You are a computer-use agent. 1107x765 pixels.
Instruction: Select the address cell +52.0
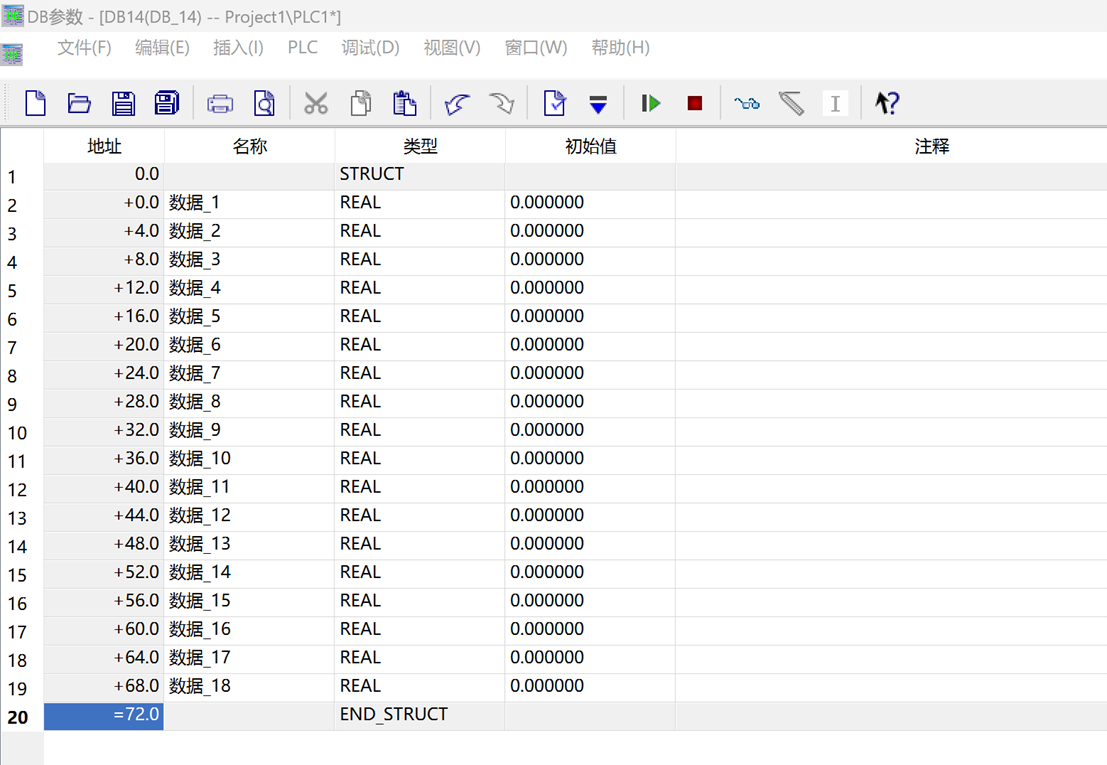click(104, 572)
